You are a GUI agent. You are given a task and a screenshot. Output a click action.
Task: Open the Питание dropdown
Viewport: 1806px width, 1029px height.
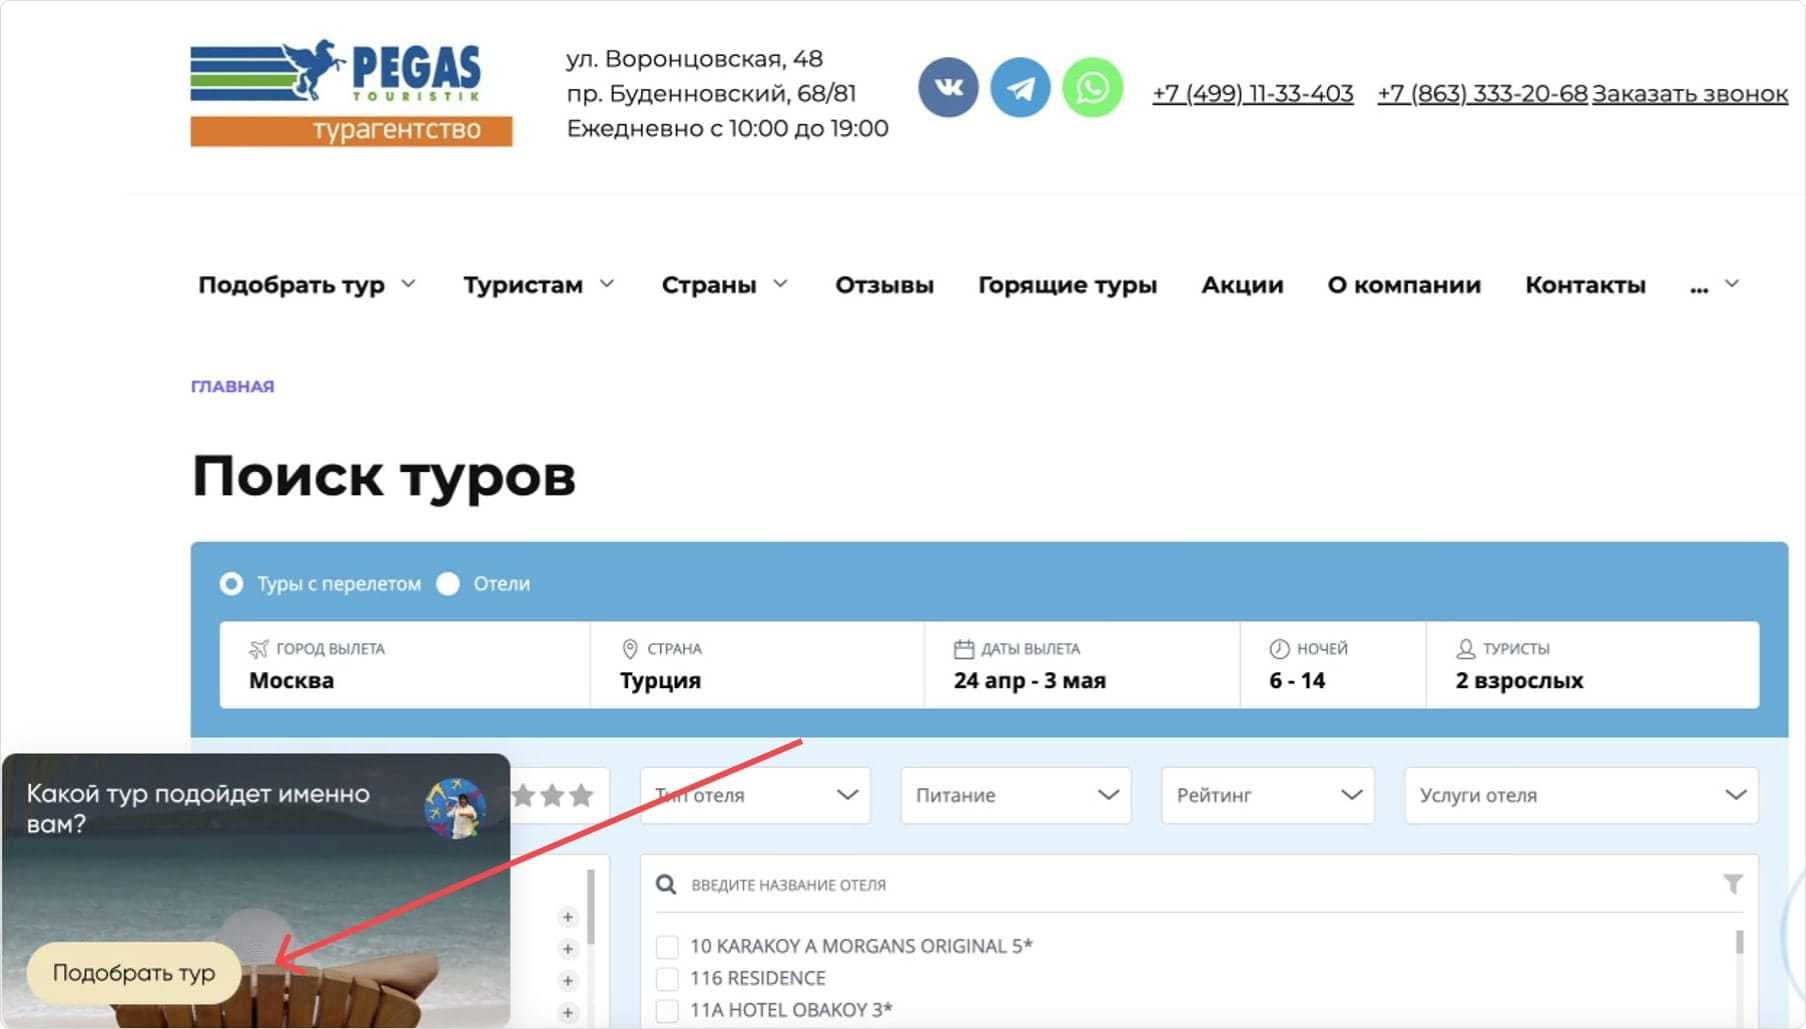[1014, 795]
